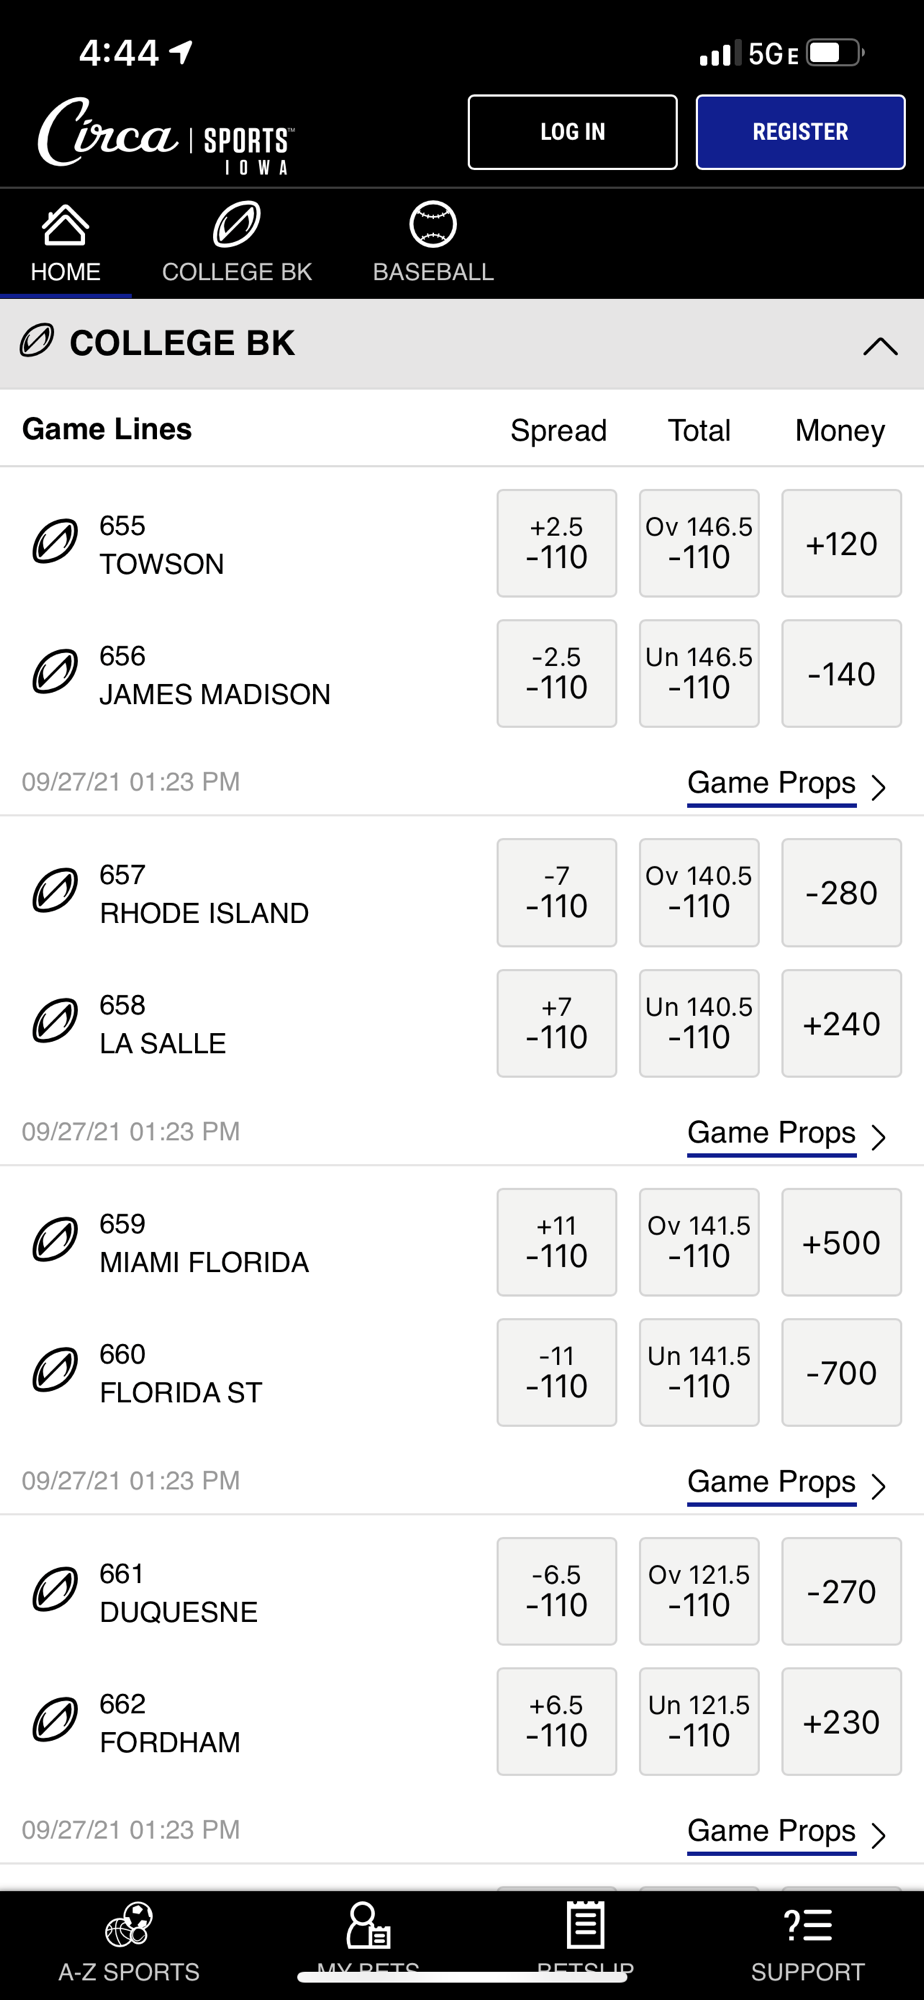Click the REGISTER button
924x2000 pixels.
[800, 132]
